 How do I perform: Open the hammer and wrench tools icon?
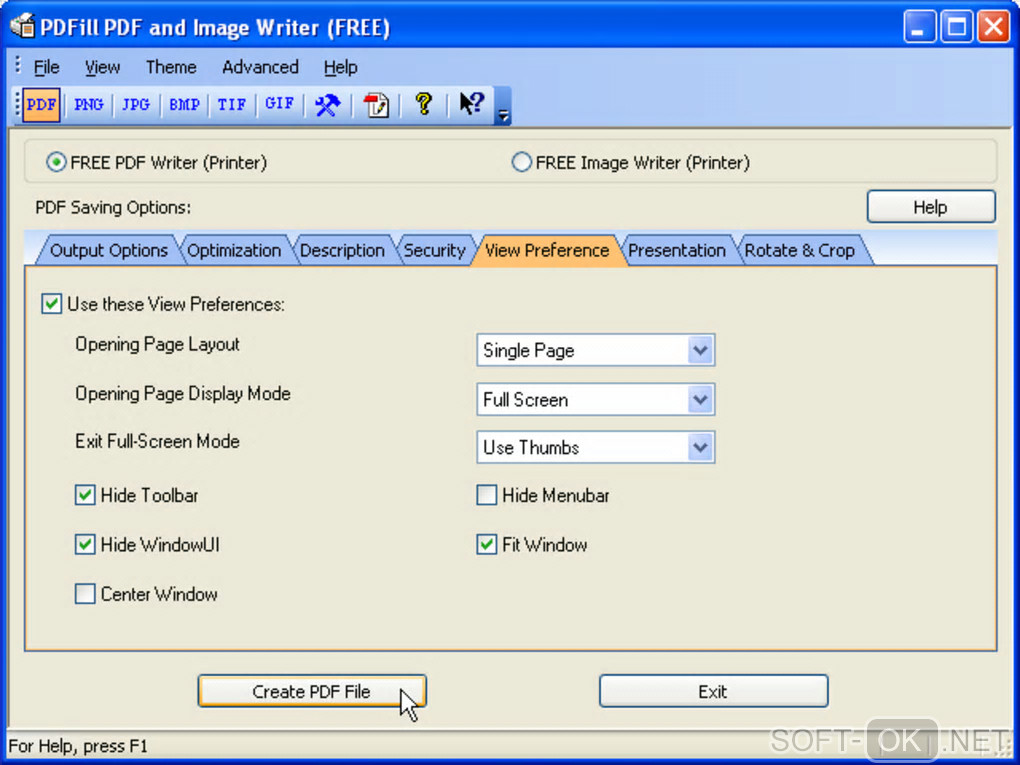[x=327, y=105]
